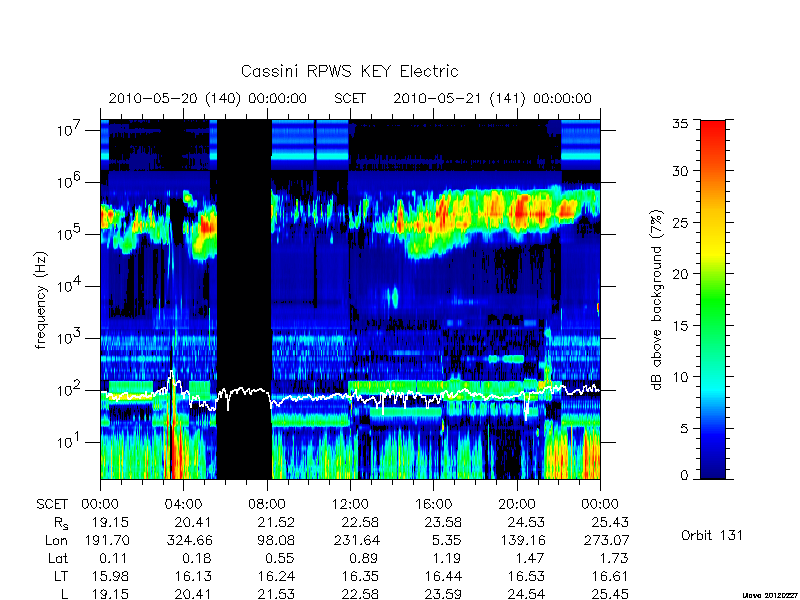This screenshot has width=800, height=600.
Task: Click the colorbar tick value 35
Action: (x=680, y=124)
